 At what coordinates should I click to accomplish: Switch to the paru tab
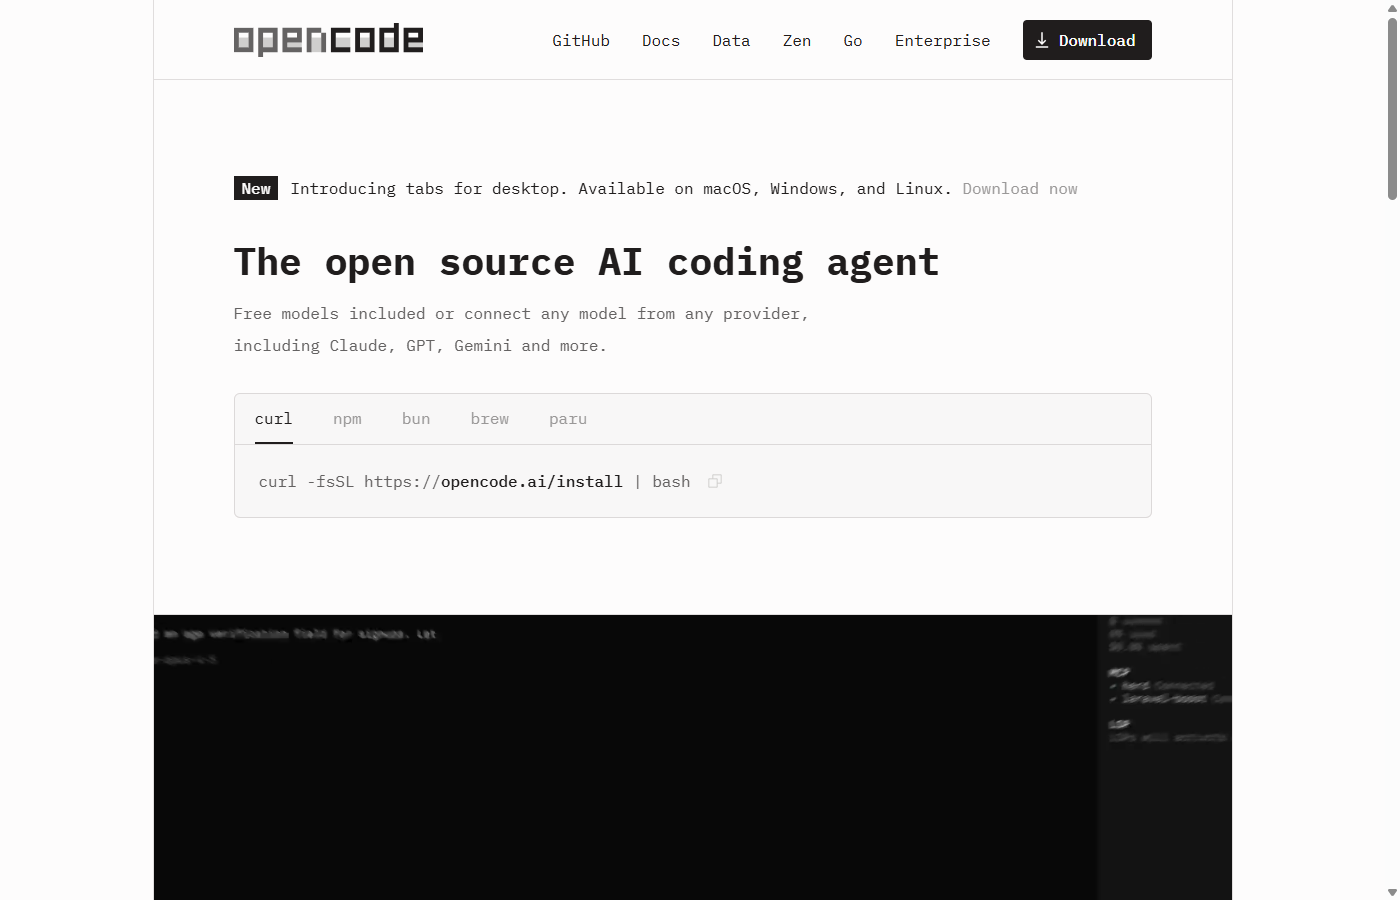pyautogui.click(x=568, y=419)
